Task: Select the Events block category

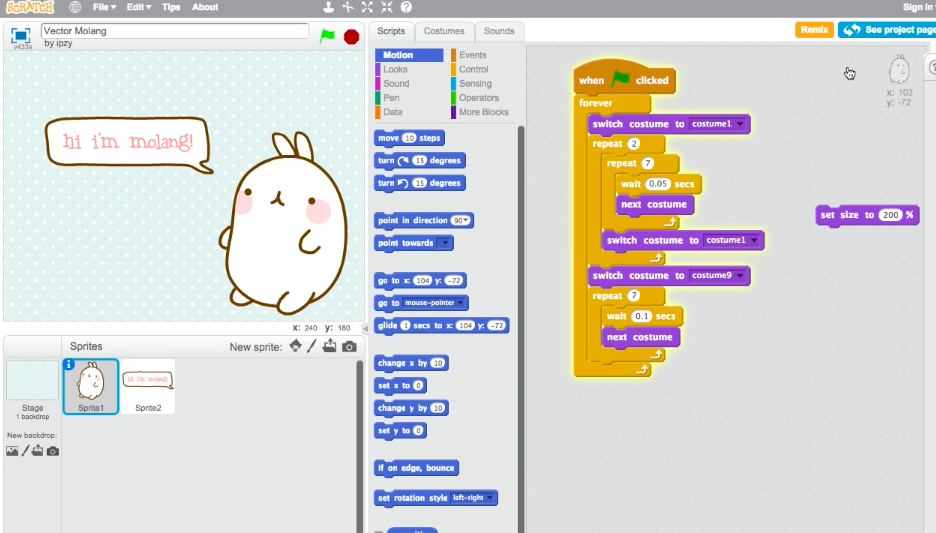Action: tap(473, 55)
